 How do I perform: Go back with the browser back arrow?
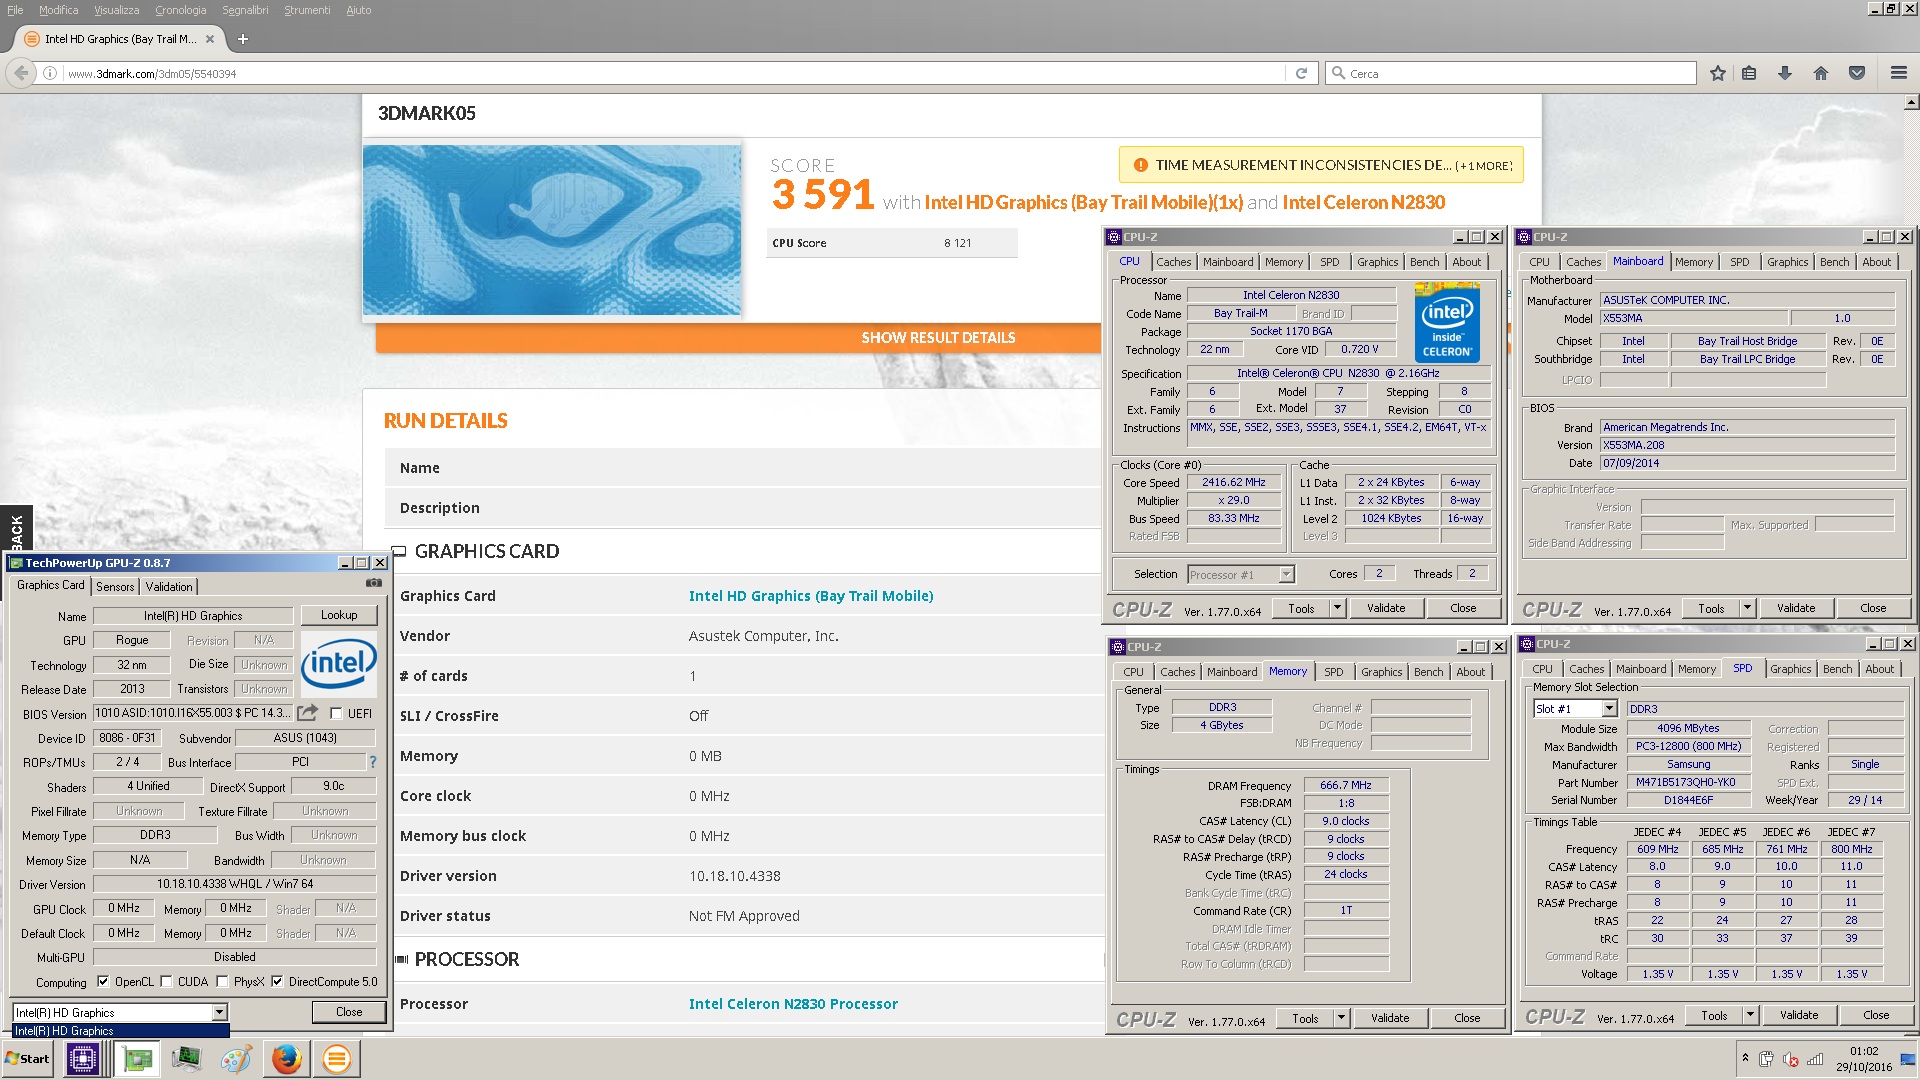[21, 73]
